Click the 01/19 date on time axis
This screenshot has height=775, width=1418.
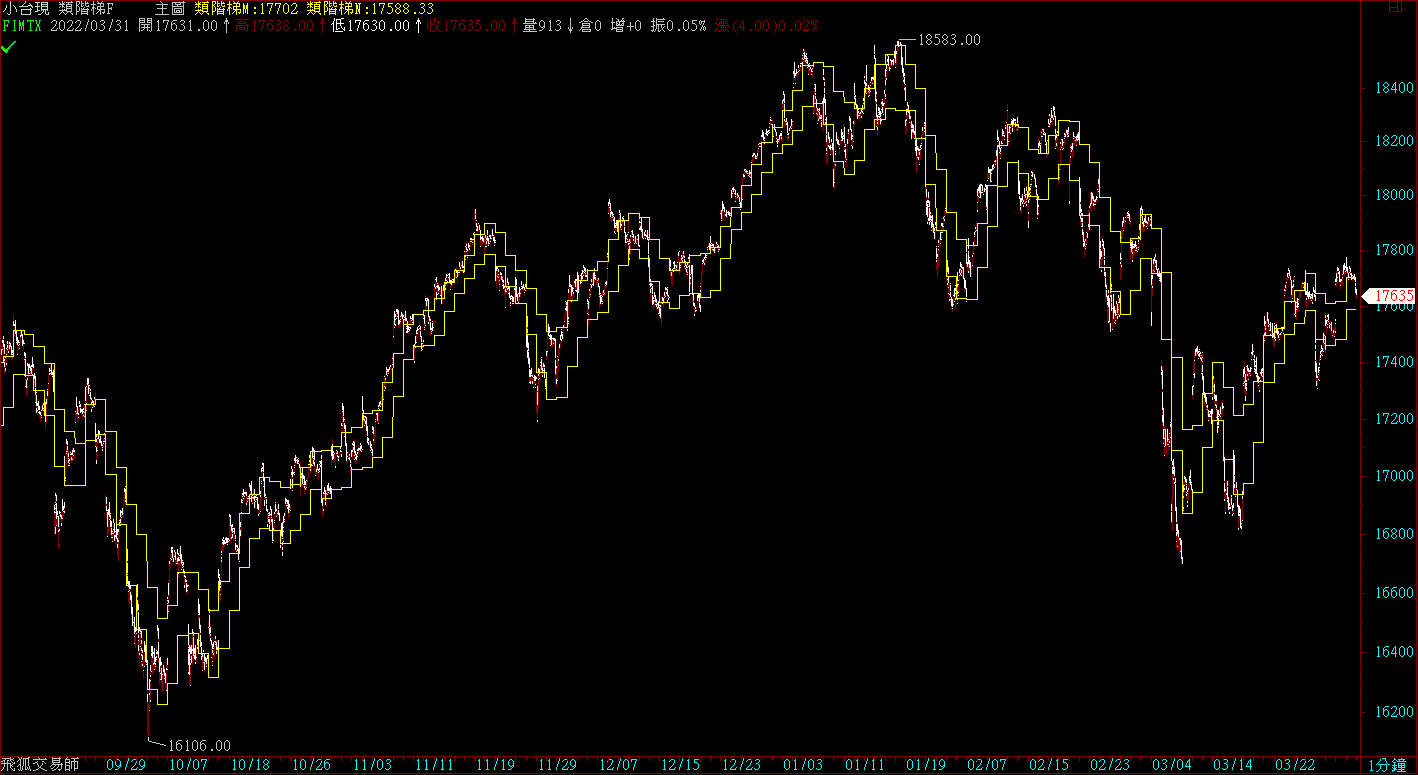[x=926, y=765]
